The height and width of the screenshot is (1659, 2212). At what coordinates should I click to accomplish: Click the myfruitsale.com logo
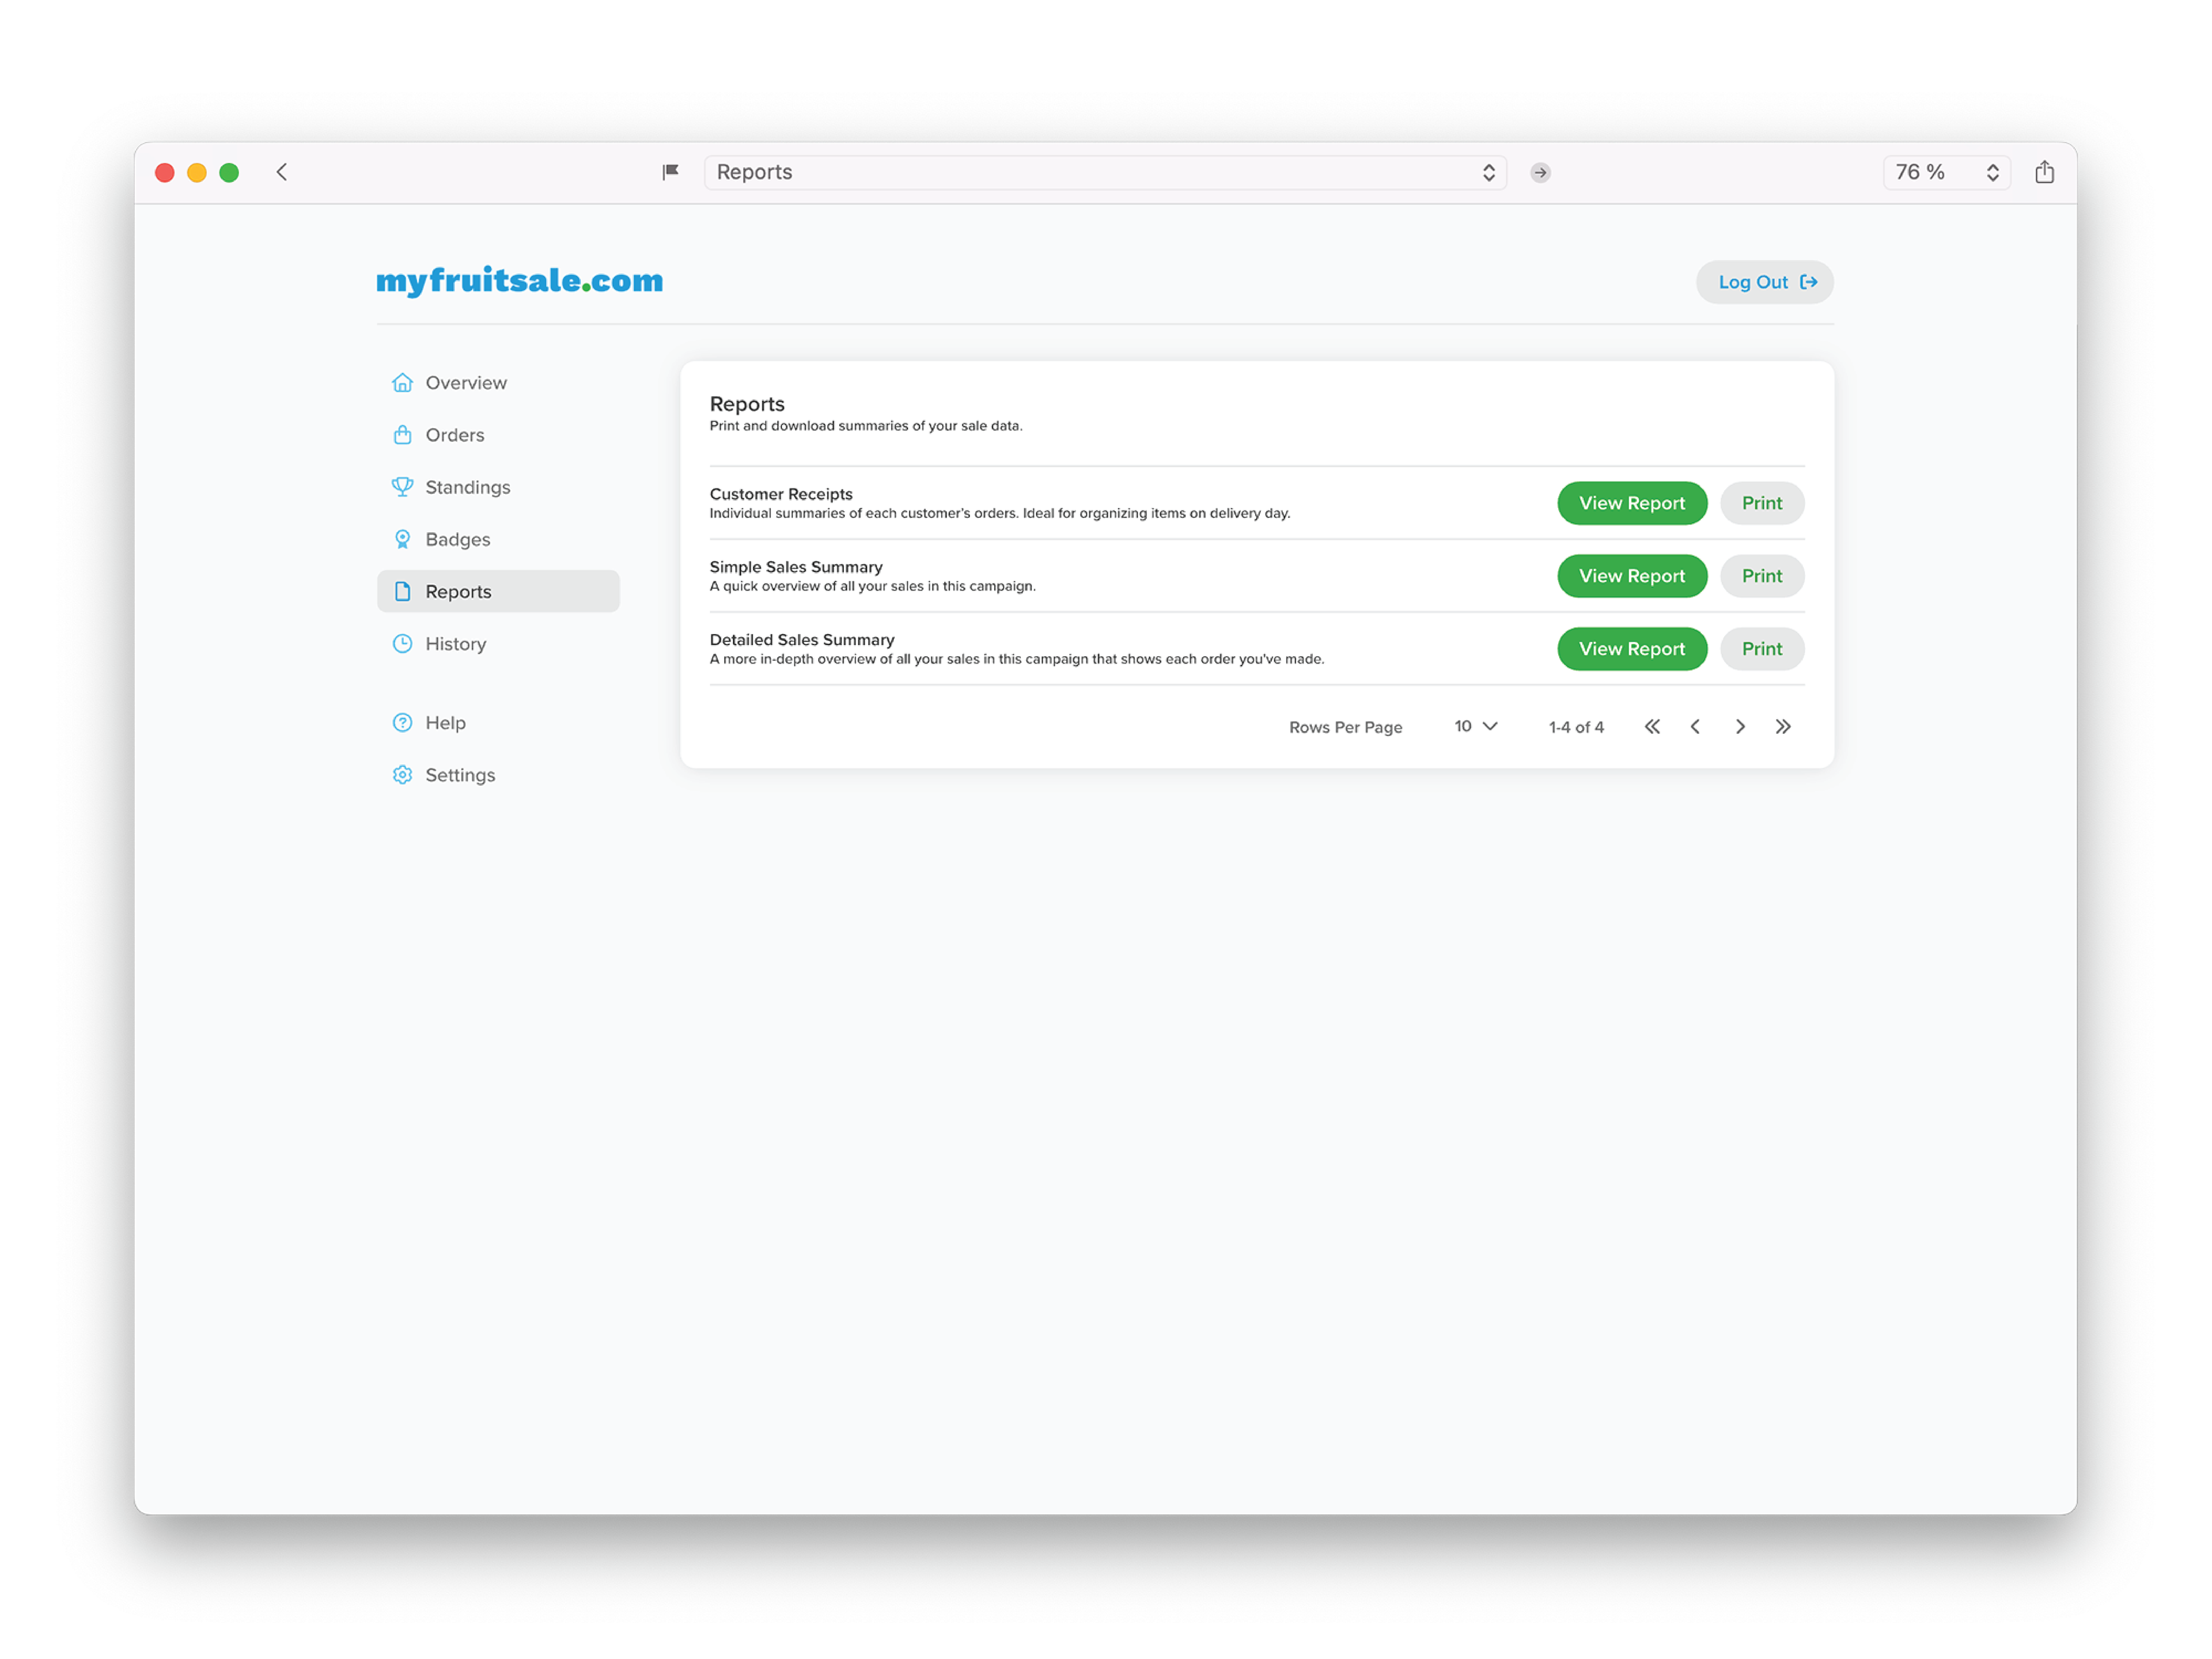coord(519,281)
